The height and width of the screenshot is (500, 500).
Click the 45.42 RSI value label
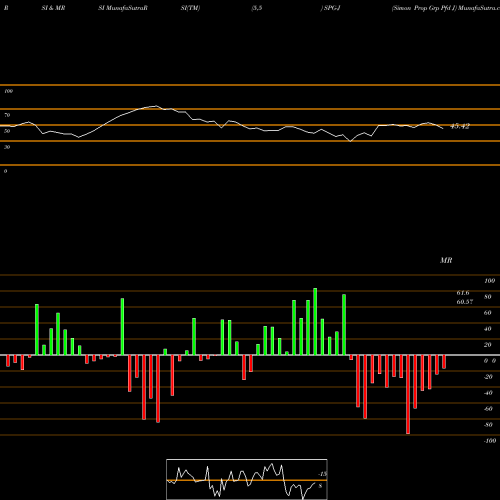click(x=460, y=126)
